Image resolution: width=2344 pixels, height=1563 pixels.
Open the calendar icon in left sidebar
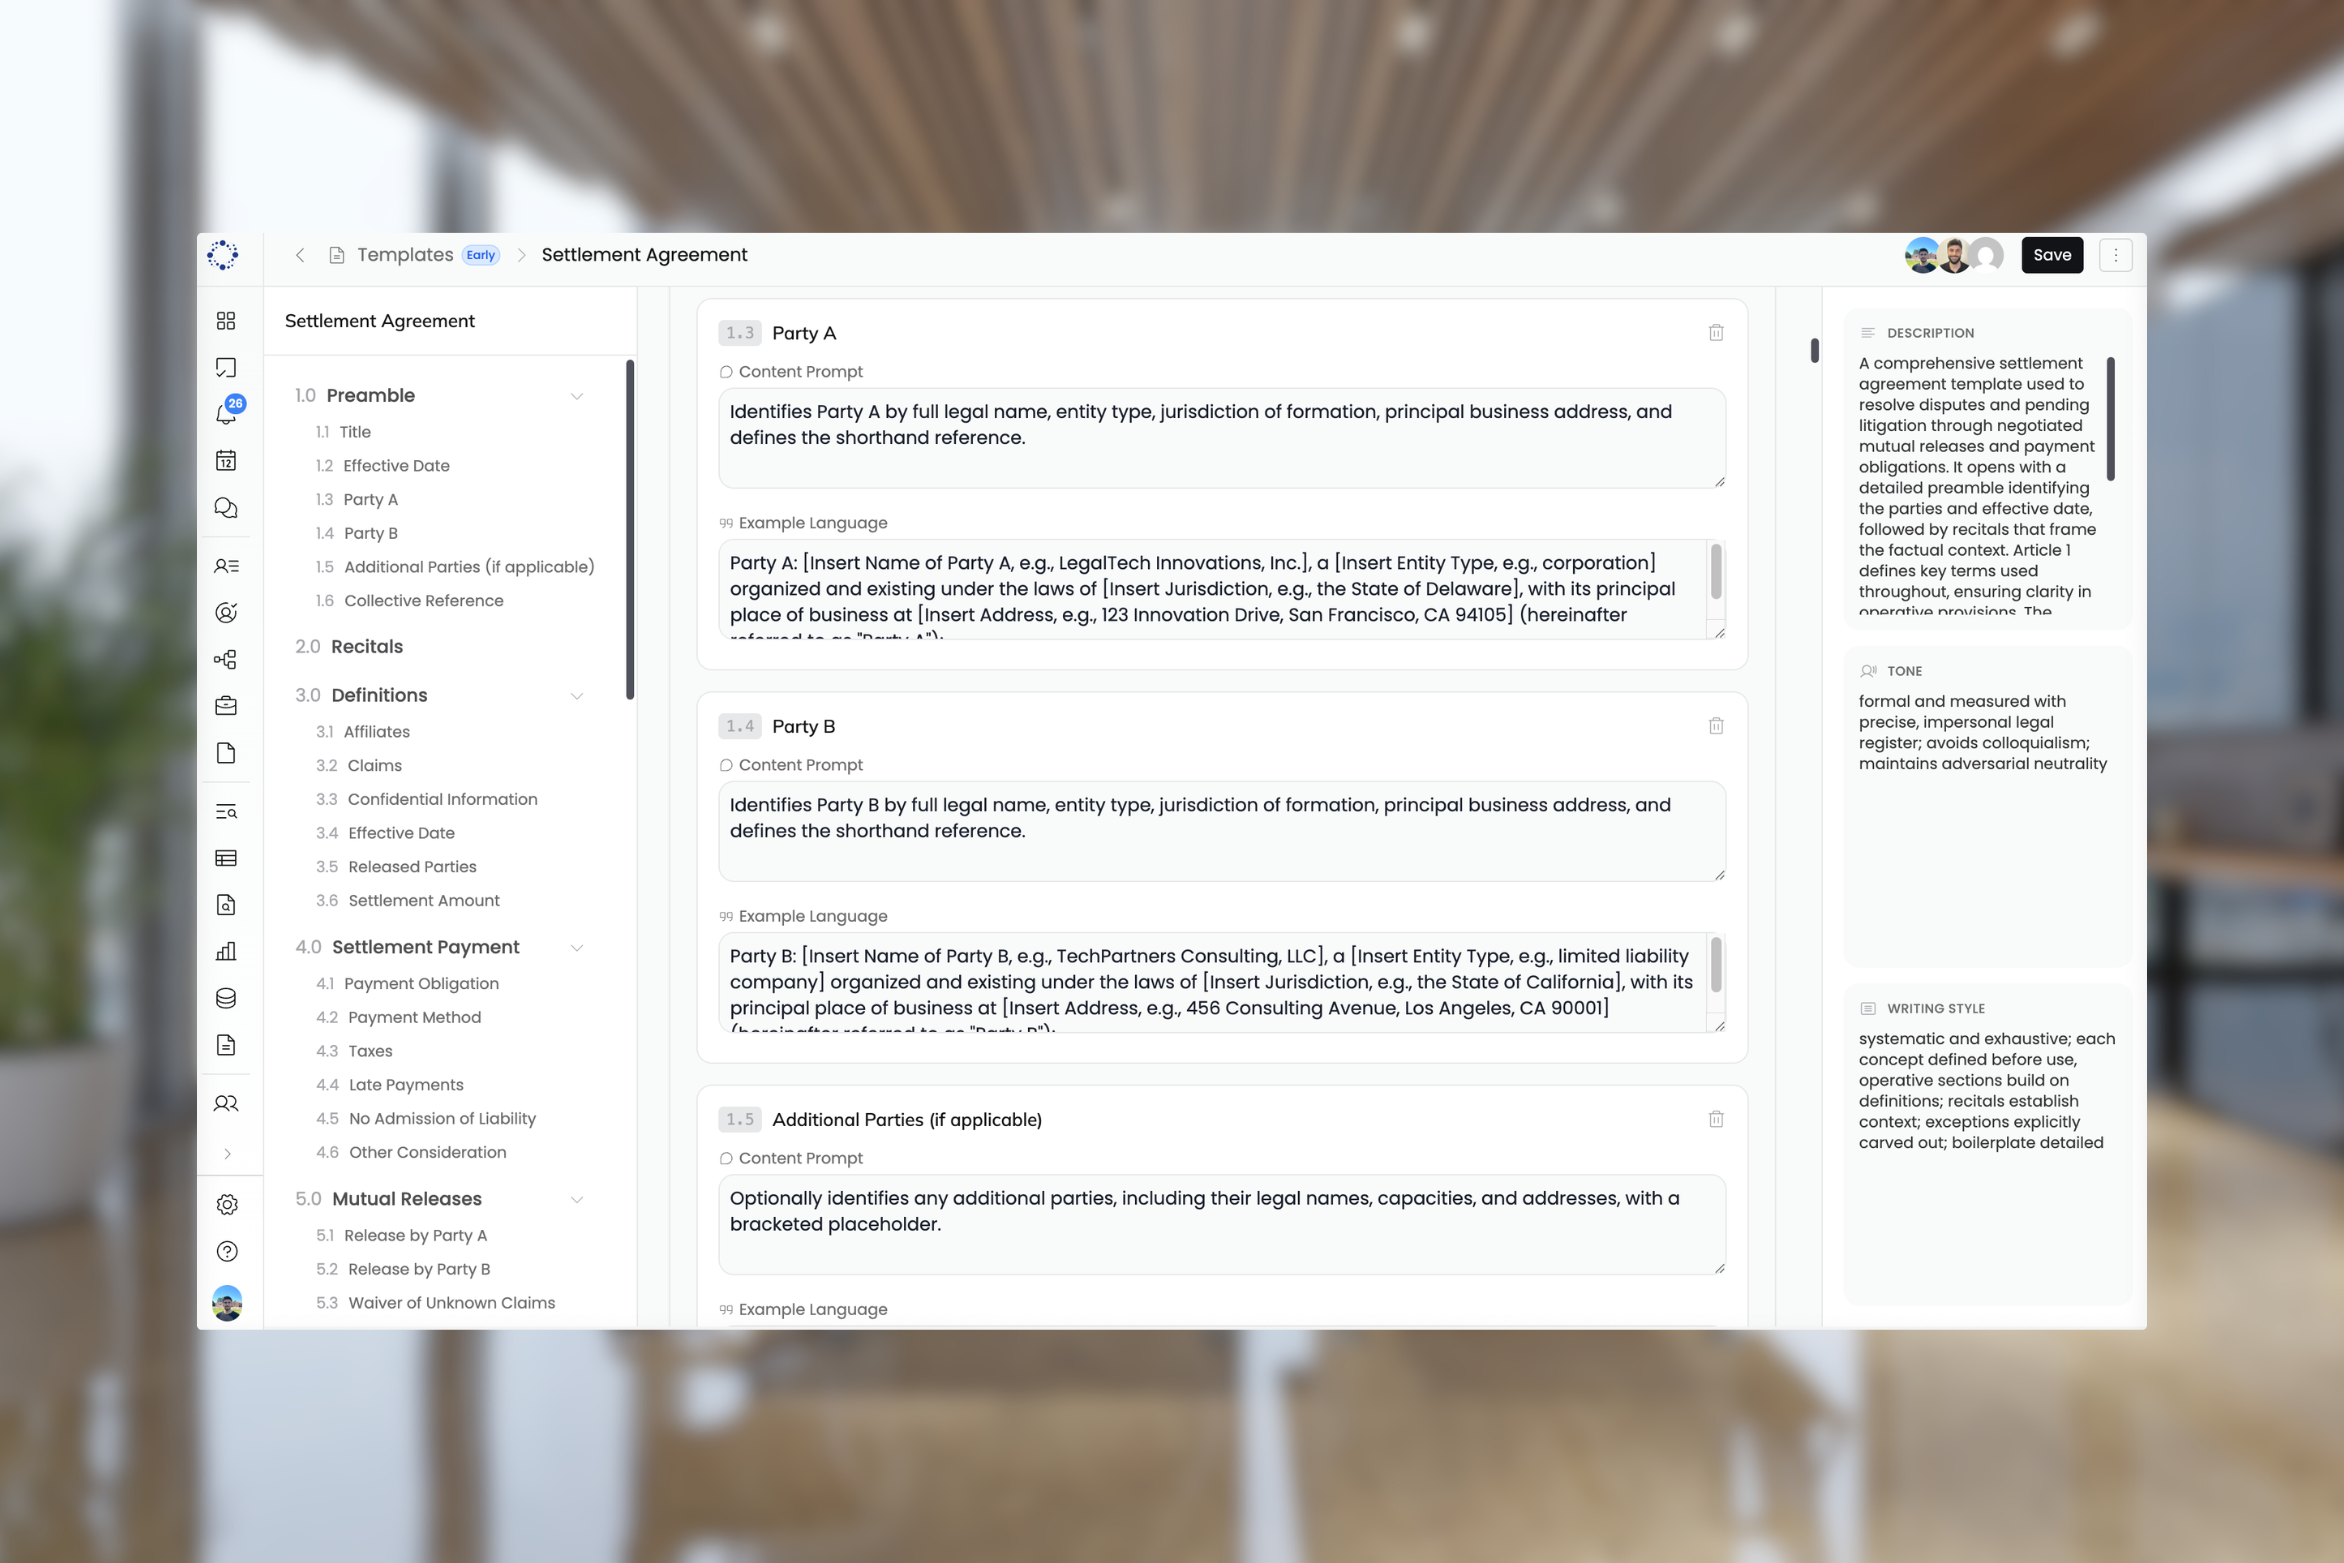(x=226, y=460)
